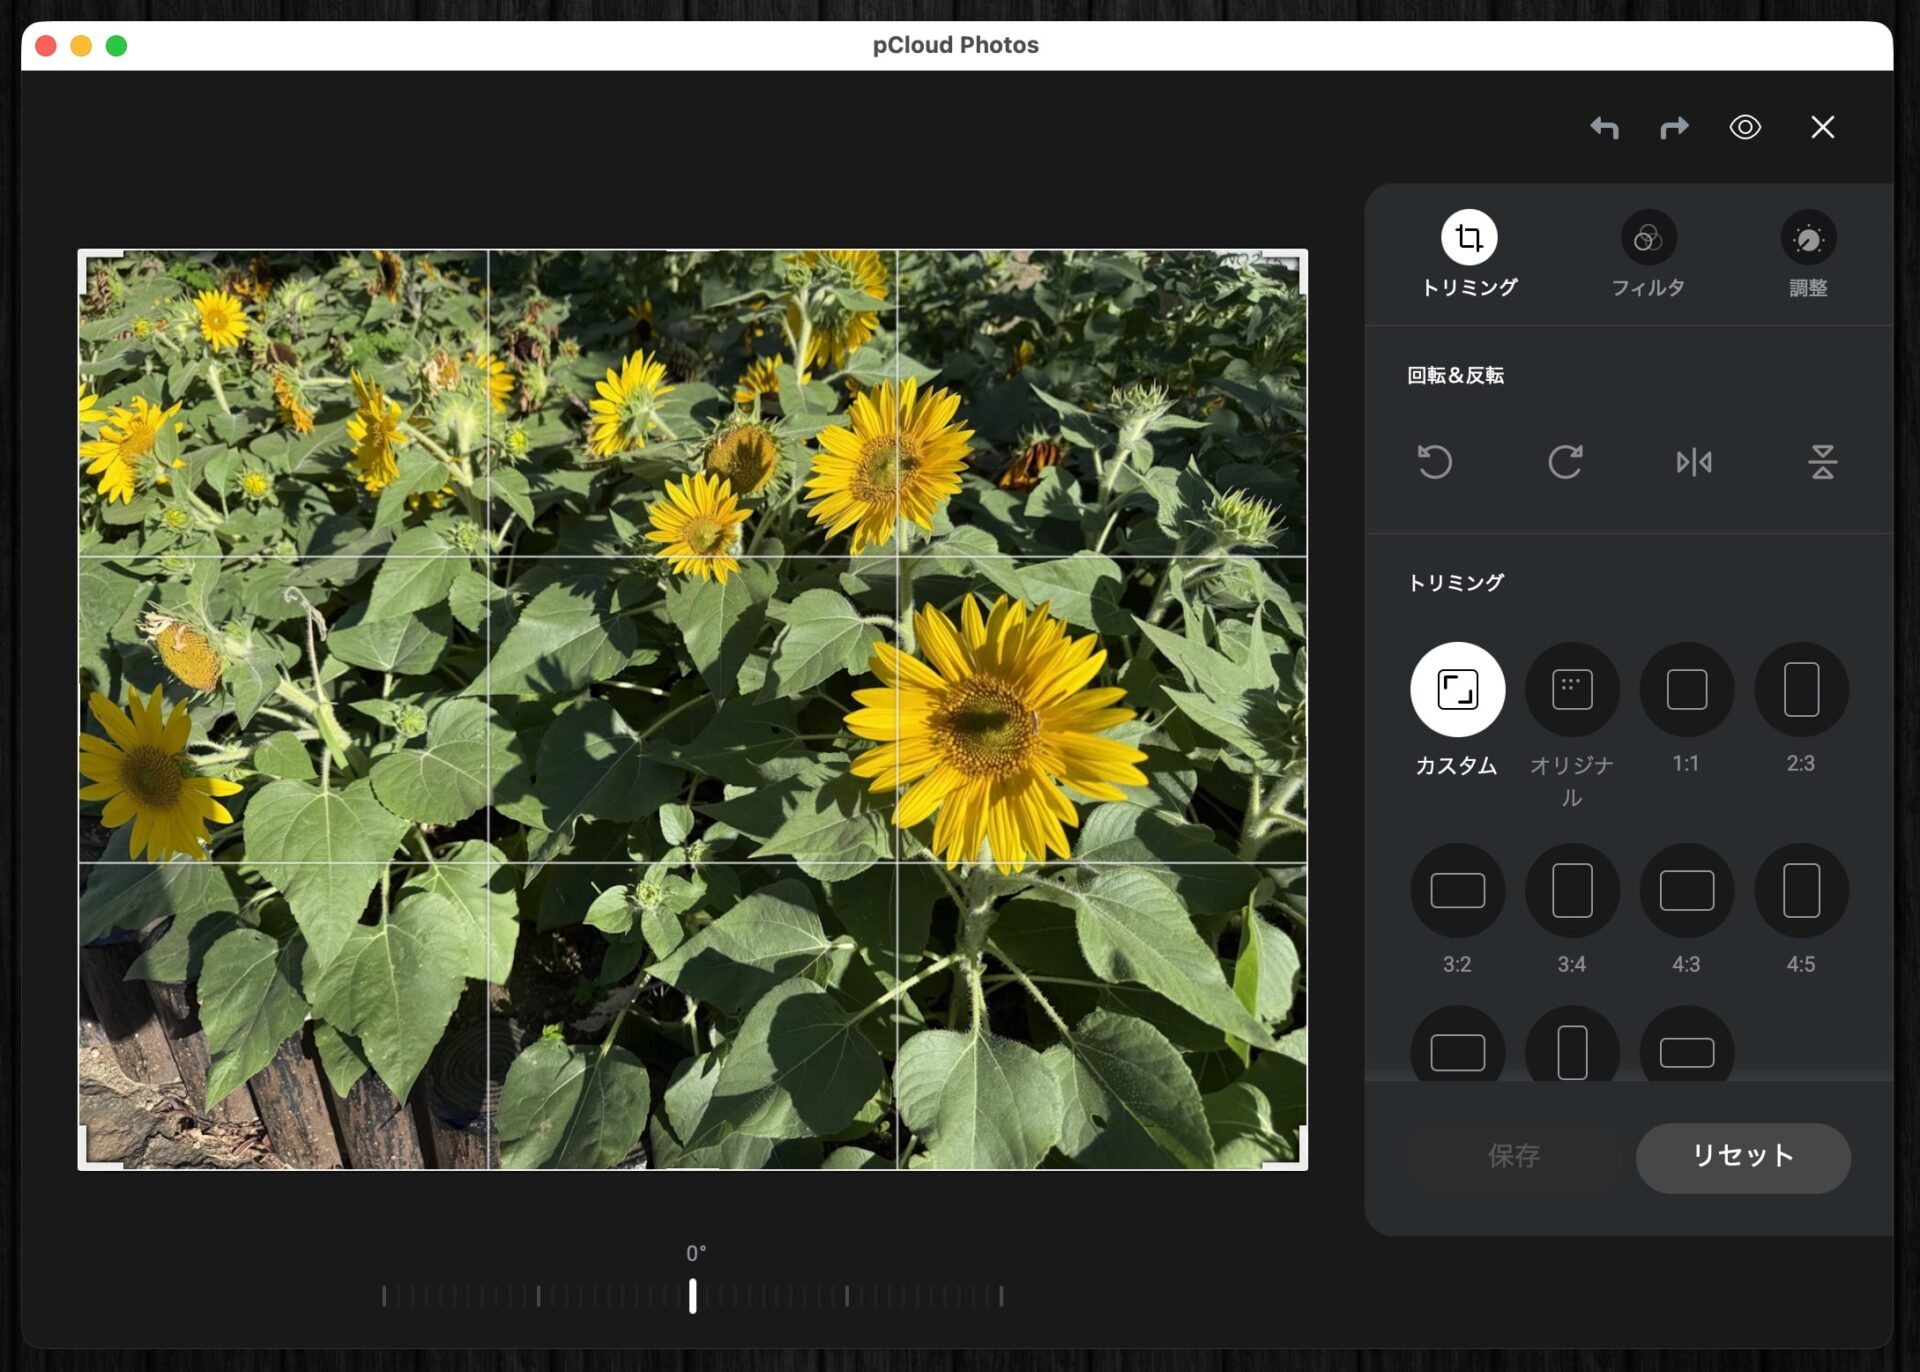Toggle the eye preview original icon

1745,127
